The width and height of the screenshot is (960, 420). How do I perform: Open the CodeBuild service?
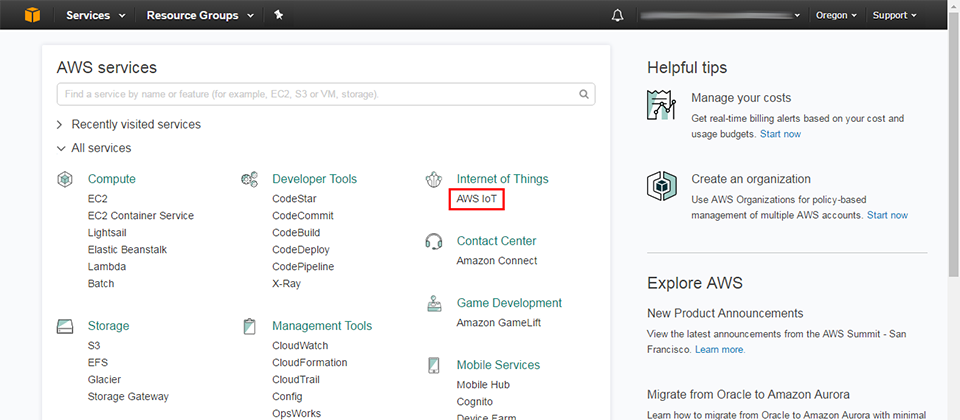[296, 233]
